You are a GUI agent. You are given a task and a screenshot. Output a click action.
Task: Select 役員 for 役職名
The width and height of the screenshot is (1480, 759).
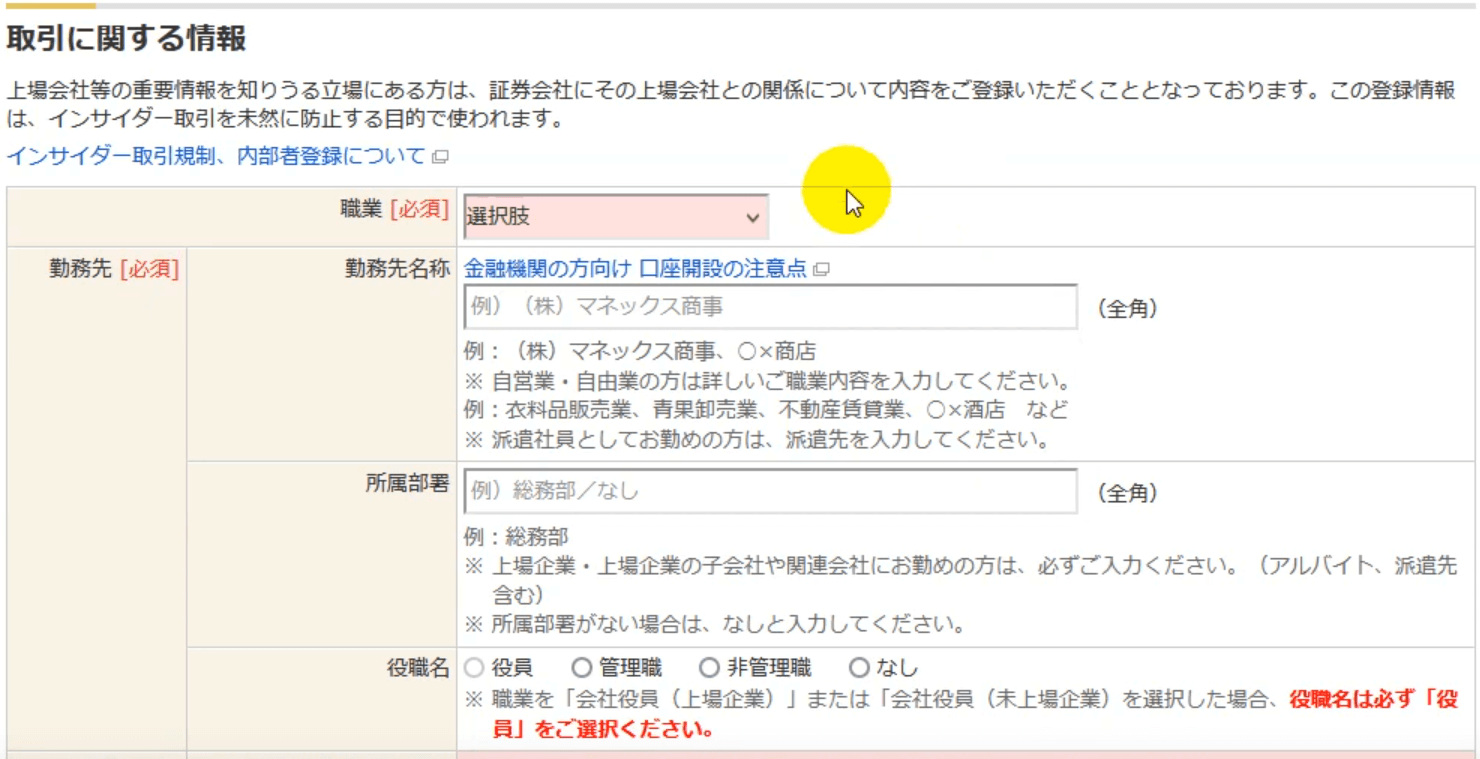pos(473,667)
